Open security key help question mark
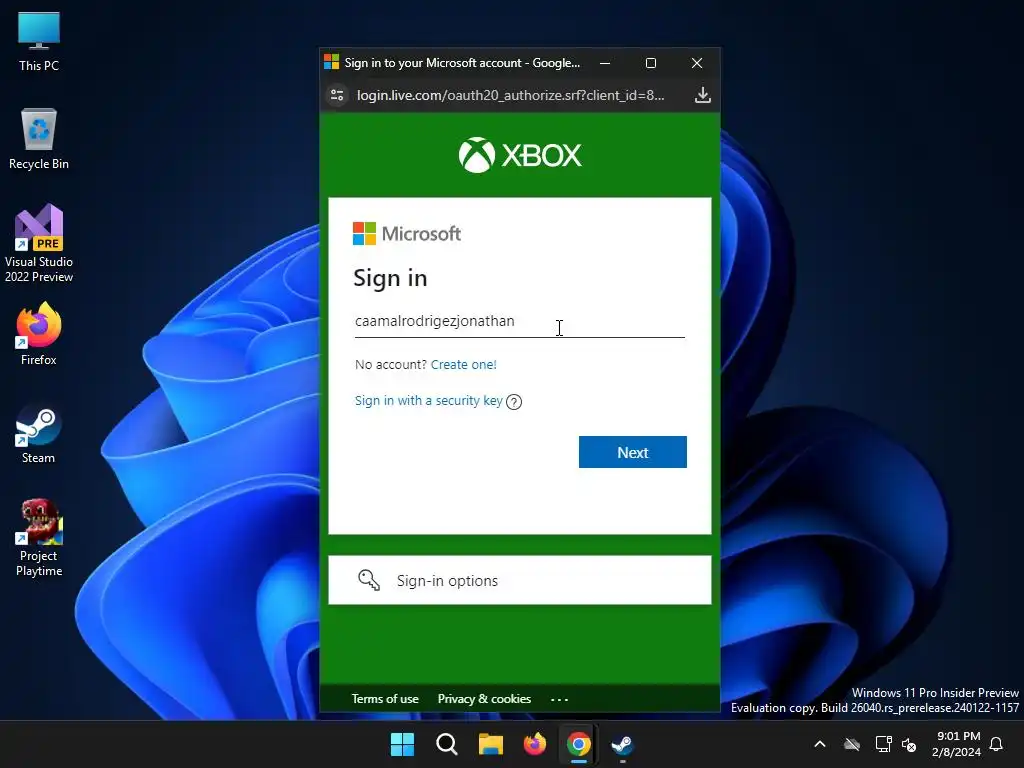Image resolution: width=1024 pixels, height=768 pixels. click(x=514, y=402)
